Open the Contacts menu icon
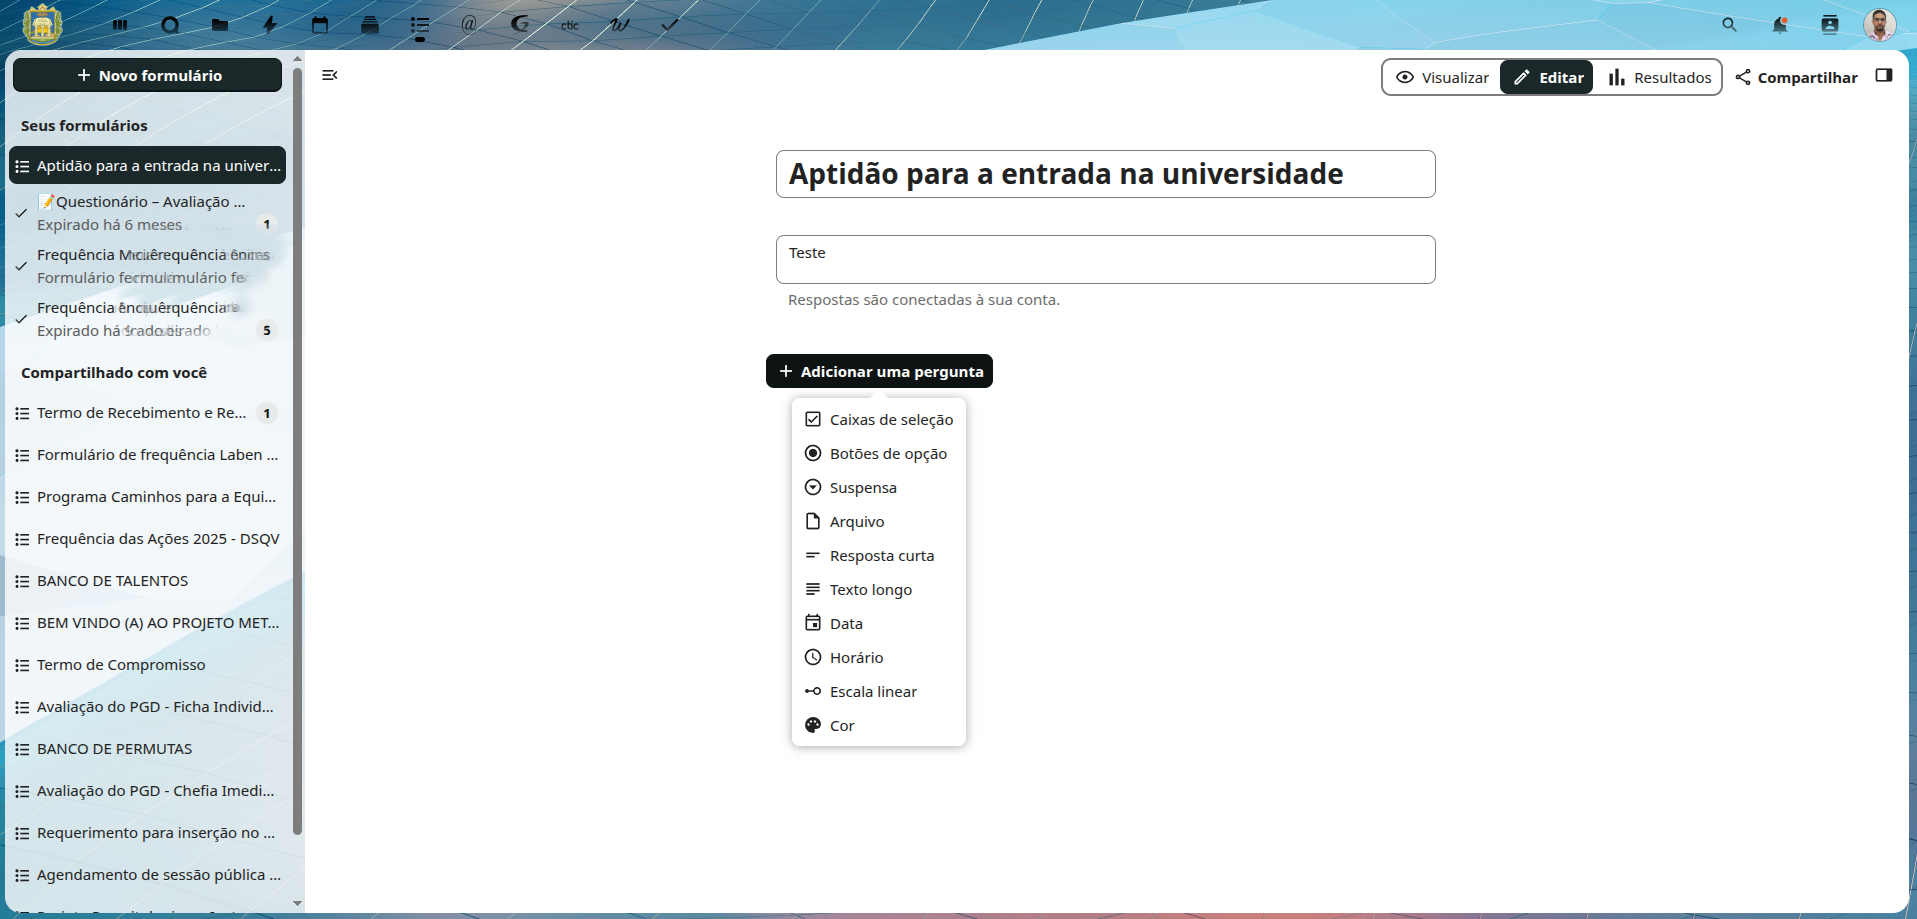Screen dimensions: 1917x919 coord(1829,25)
